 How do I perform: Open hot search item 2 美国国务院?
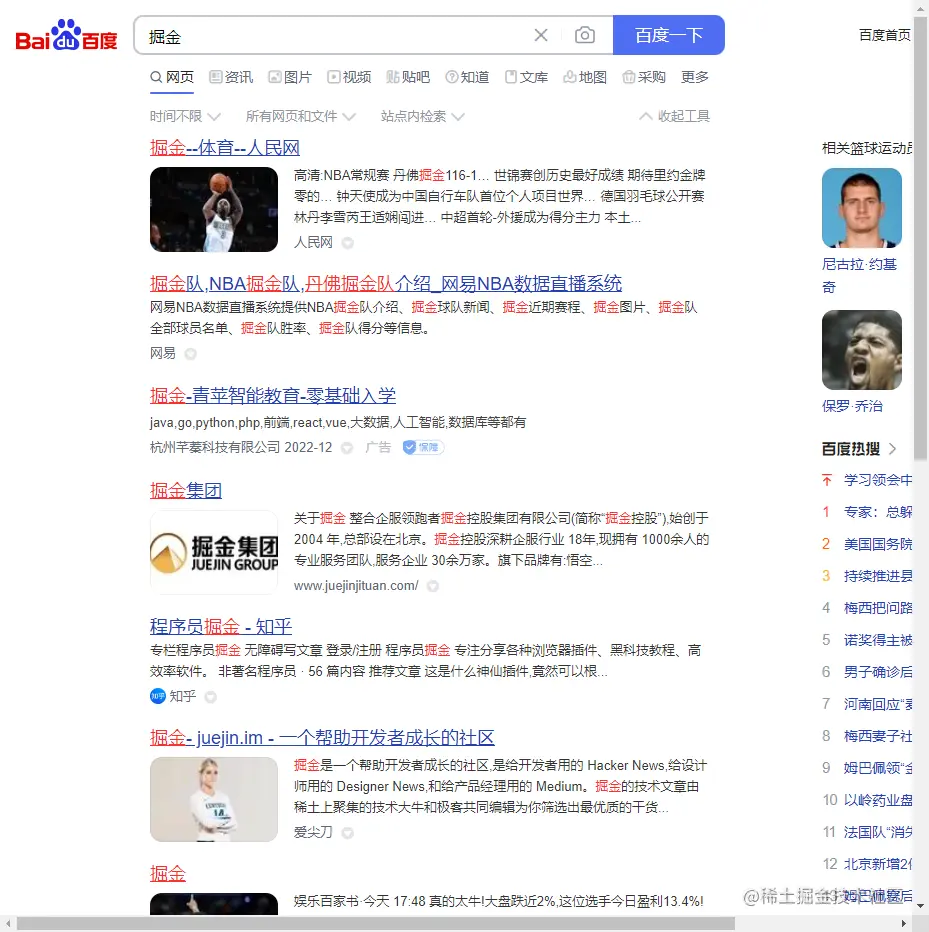(878, 544)
